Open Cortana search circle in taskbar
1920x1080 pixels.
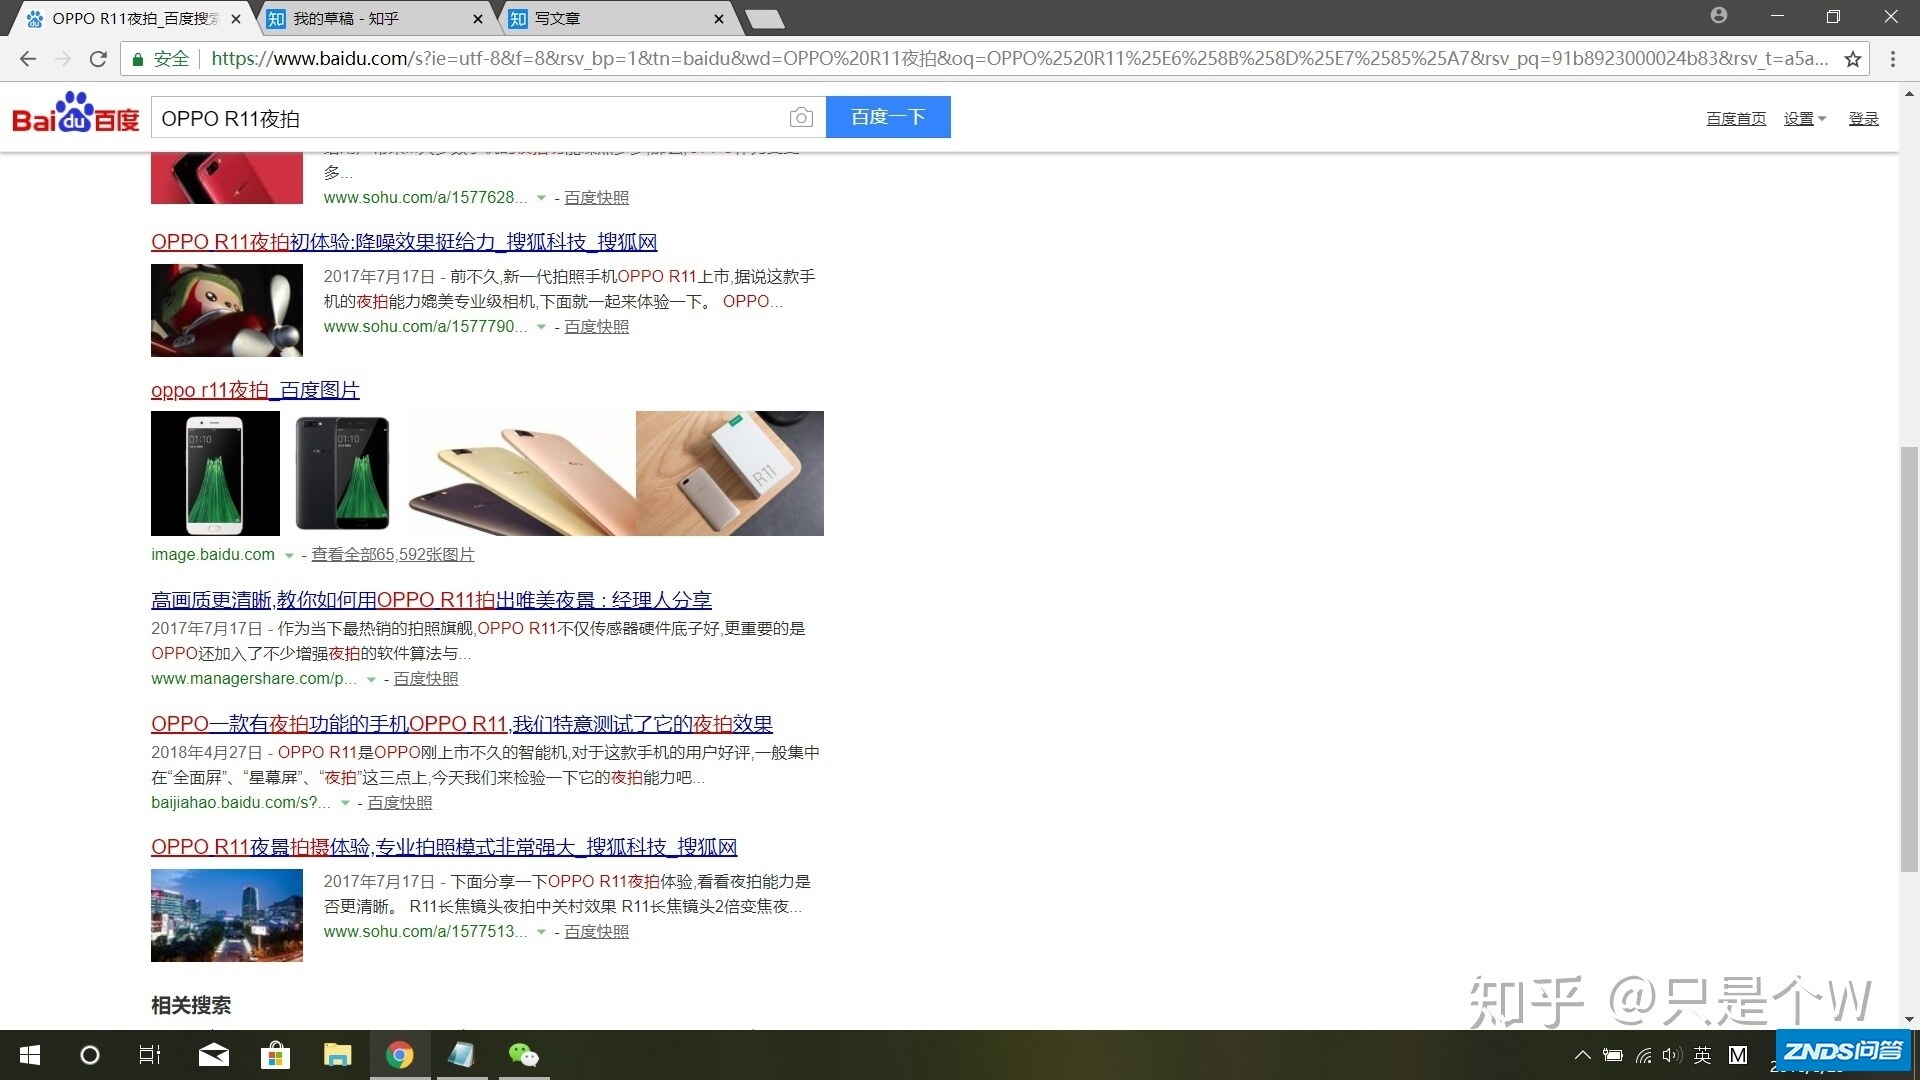pyautogui.click(x=90, y=1055)
